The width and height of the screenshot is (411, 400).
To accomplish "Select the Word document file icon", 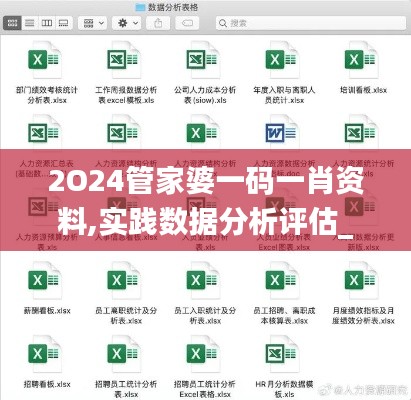I will (282, 133).
